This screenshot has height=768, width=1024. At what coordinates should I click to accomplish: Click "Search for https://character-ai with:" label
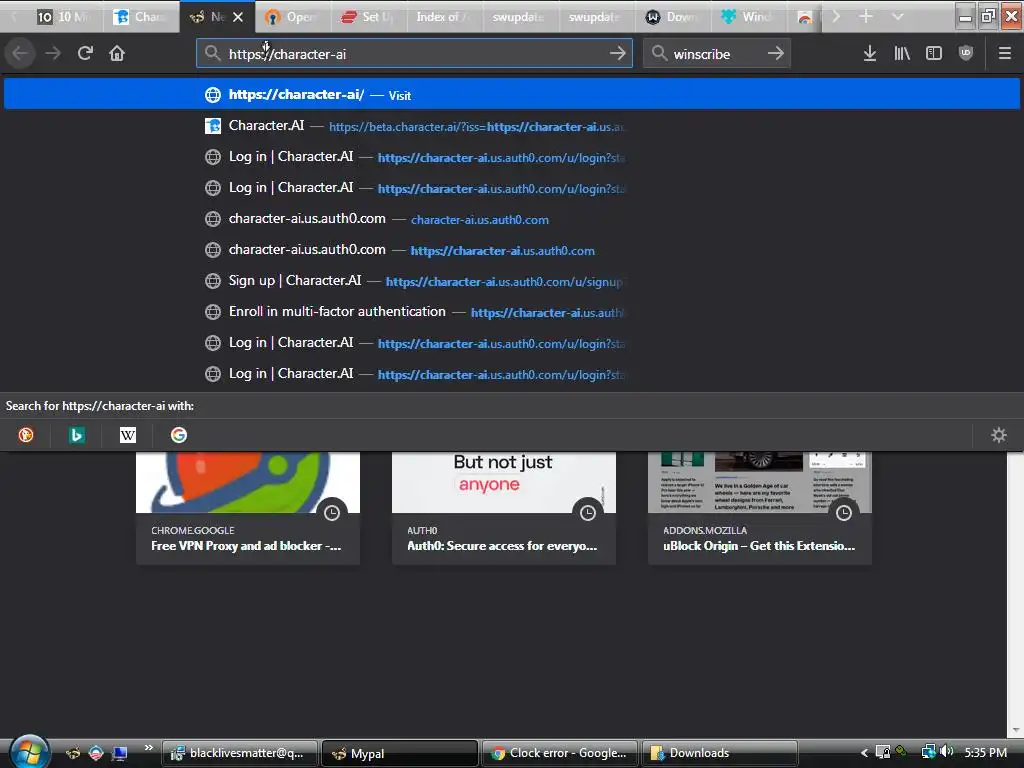click(100, 406)
